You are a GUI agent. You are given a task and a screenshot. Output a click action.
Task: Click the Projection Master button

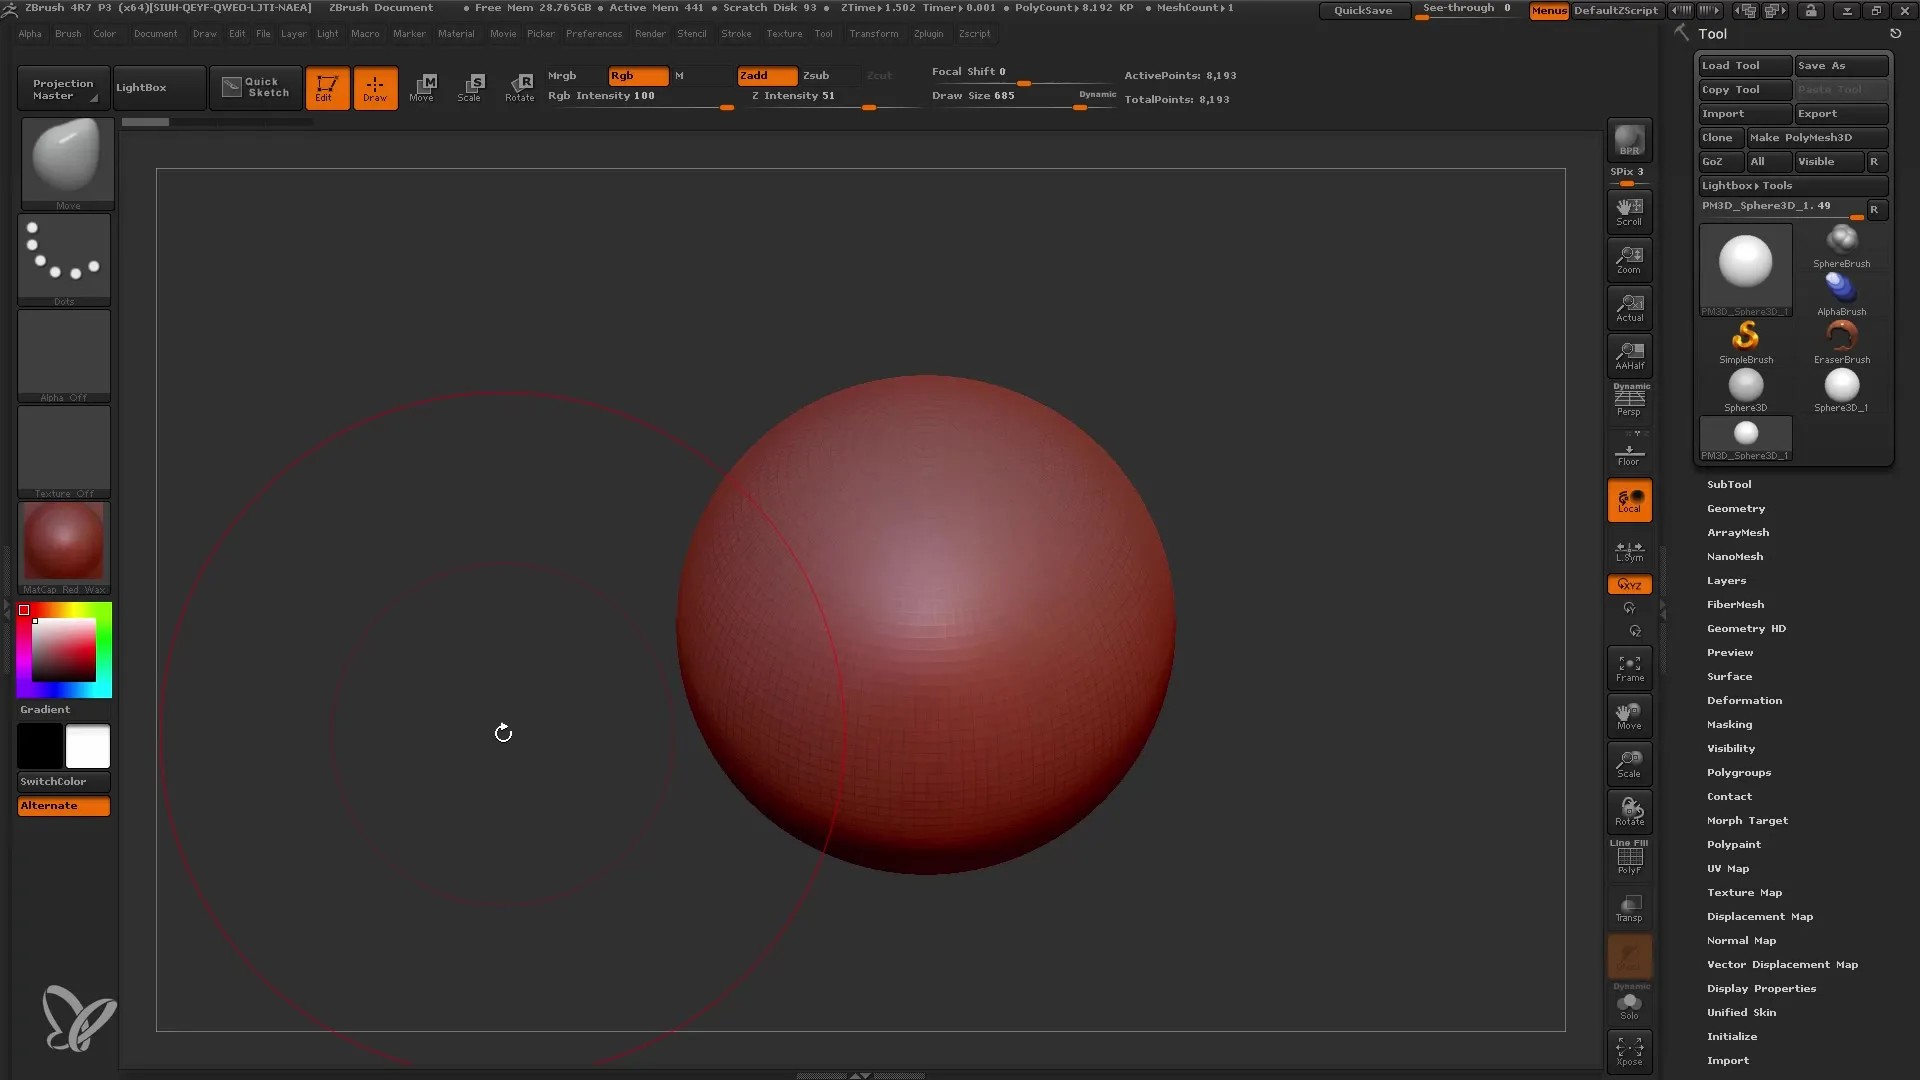(x=63, y=89)
